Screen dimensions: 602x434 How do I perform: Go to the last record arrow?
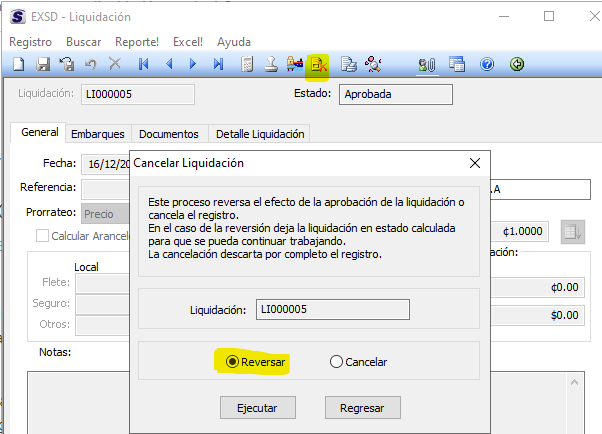[218, 65]
